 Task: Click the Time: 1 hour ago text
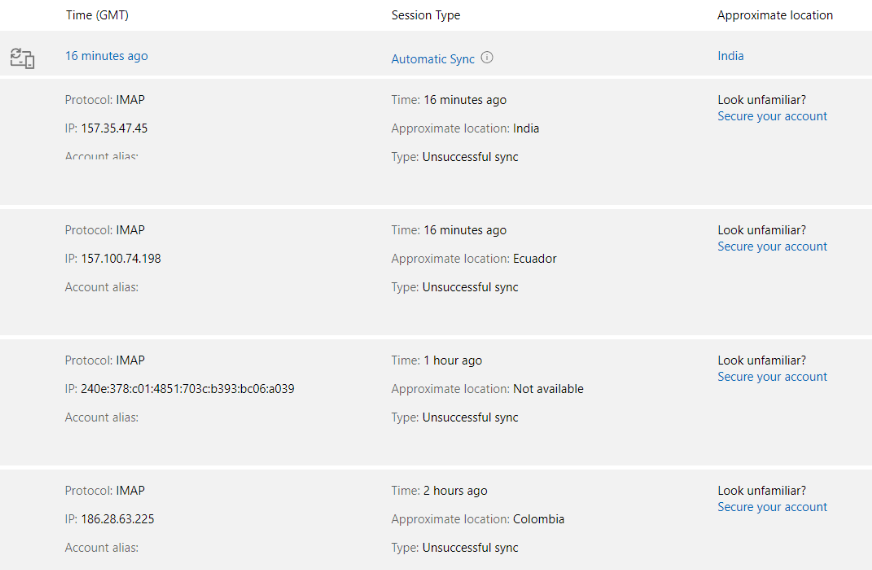[437, 360]
